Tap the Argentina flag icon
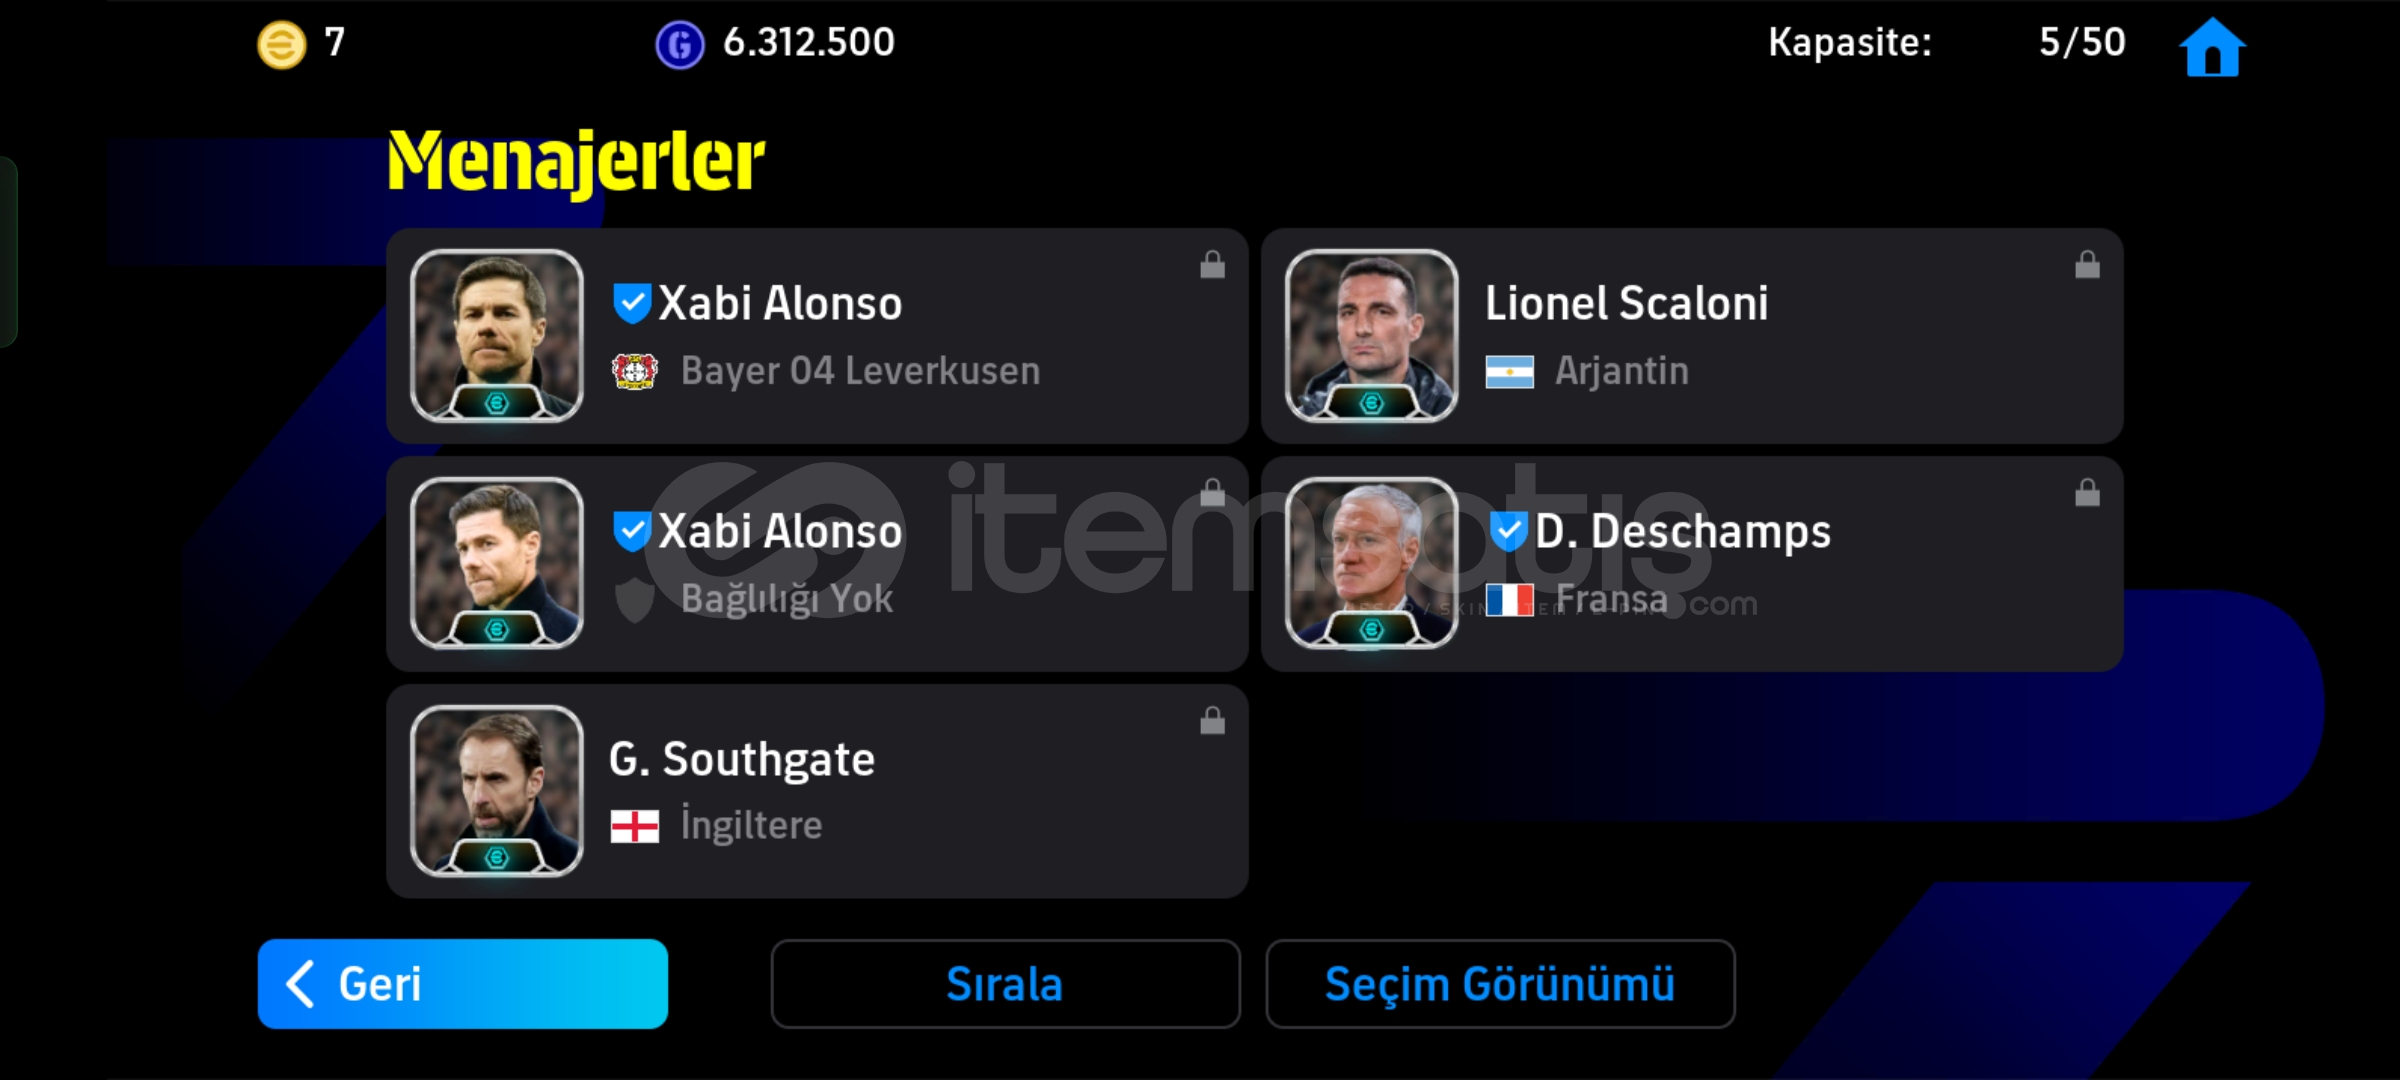Viewport: 2400px width, 1080px height. tap(1509, 372)
